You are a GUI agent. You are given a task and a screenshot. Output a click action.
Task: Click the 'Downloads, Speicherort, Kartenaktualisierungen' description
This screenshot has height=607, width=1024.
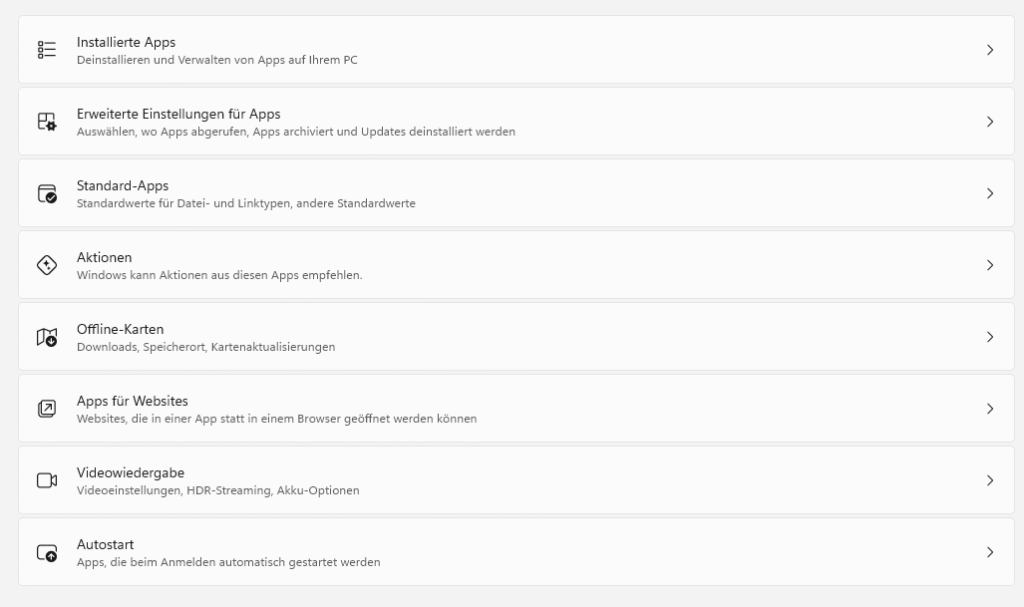pos(206,347)
